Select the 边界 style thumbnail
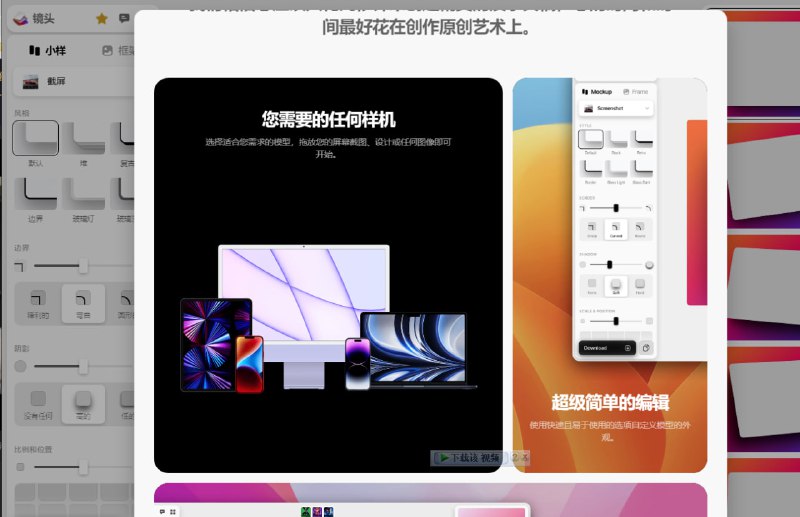The image size is (800, 517). pyautogui.click(x=35, y=194)
